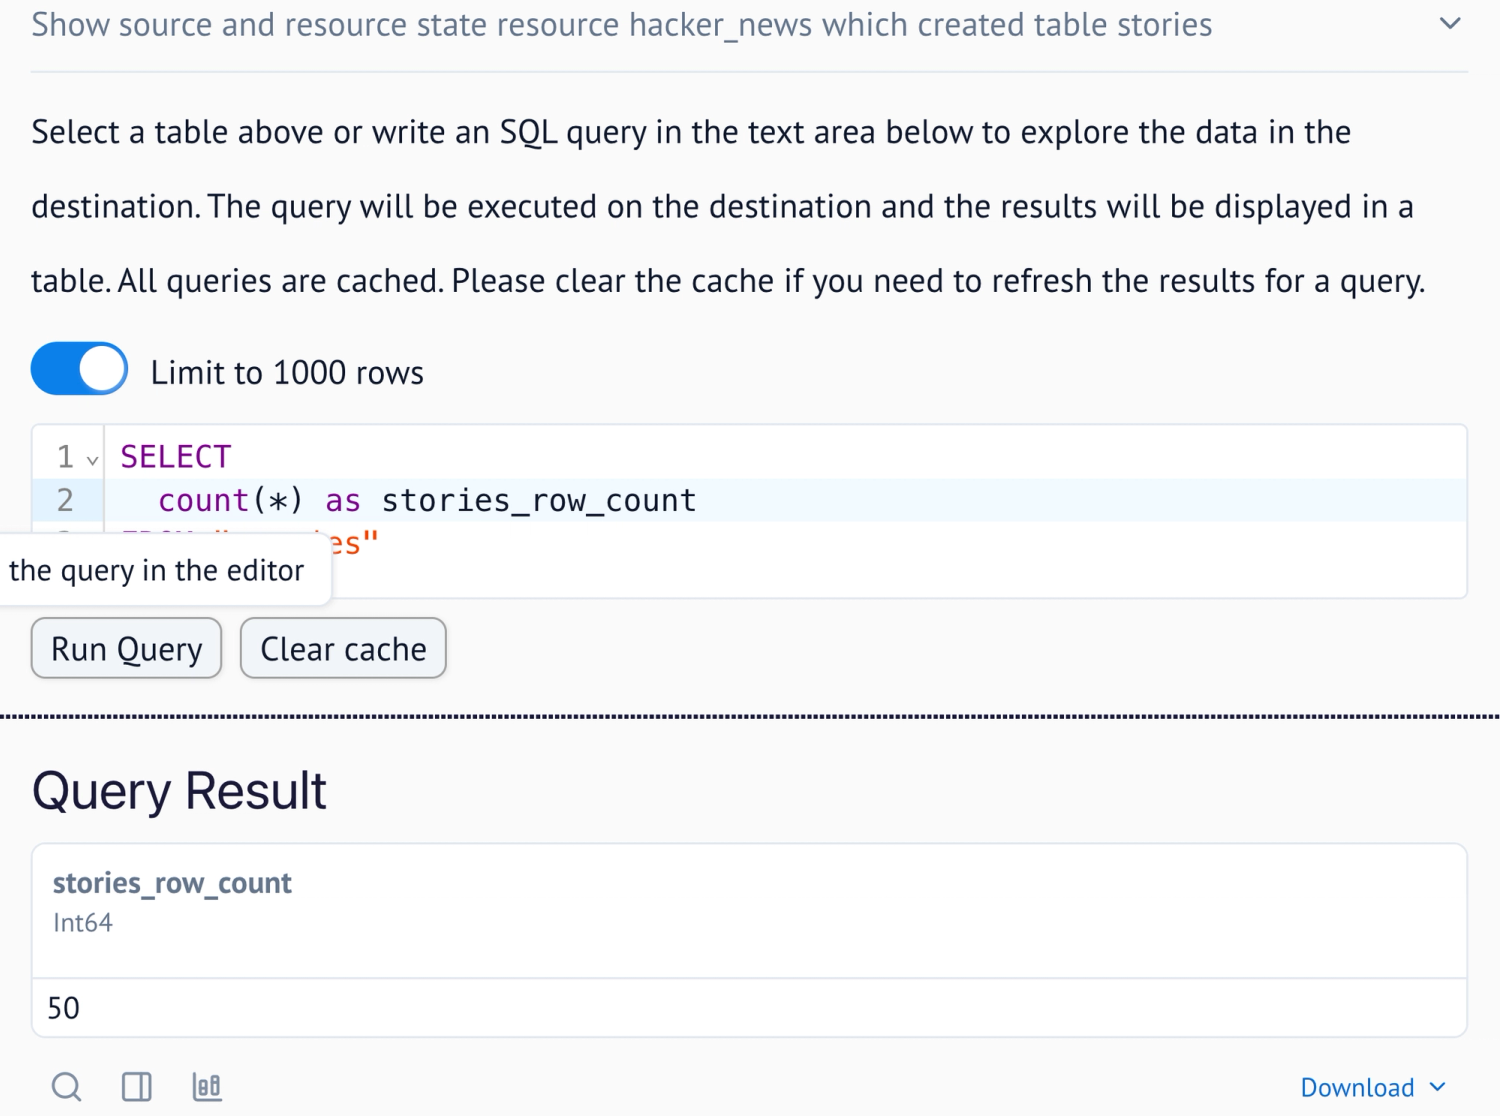Click the stories_row_count column header
This screenshot has height=1116, width=1500.
(172, 883)
